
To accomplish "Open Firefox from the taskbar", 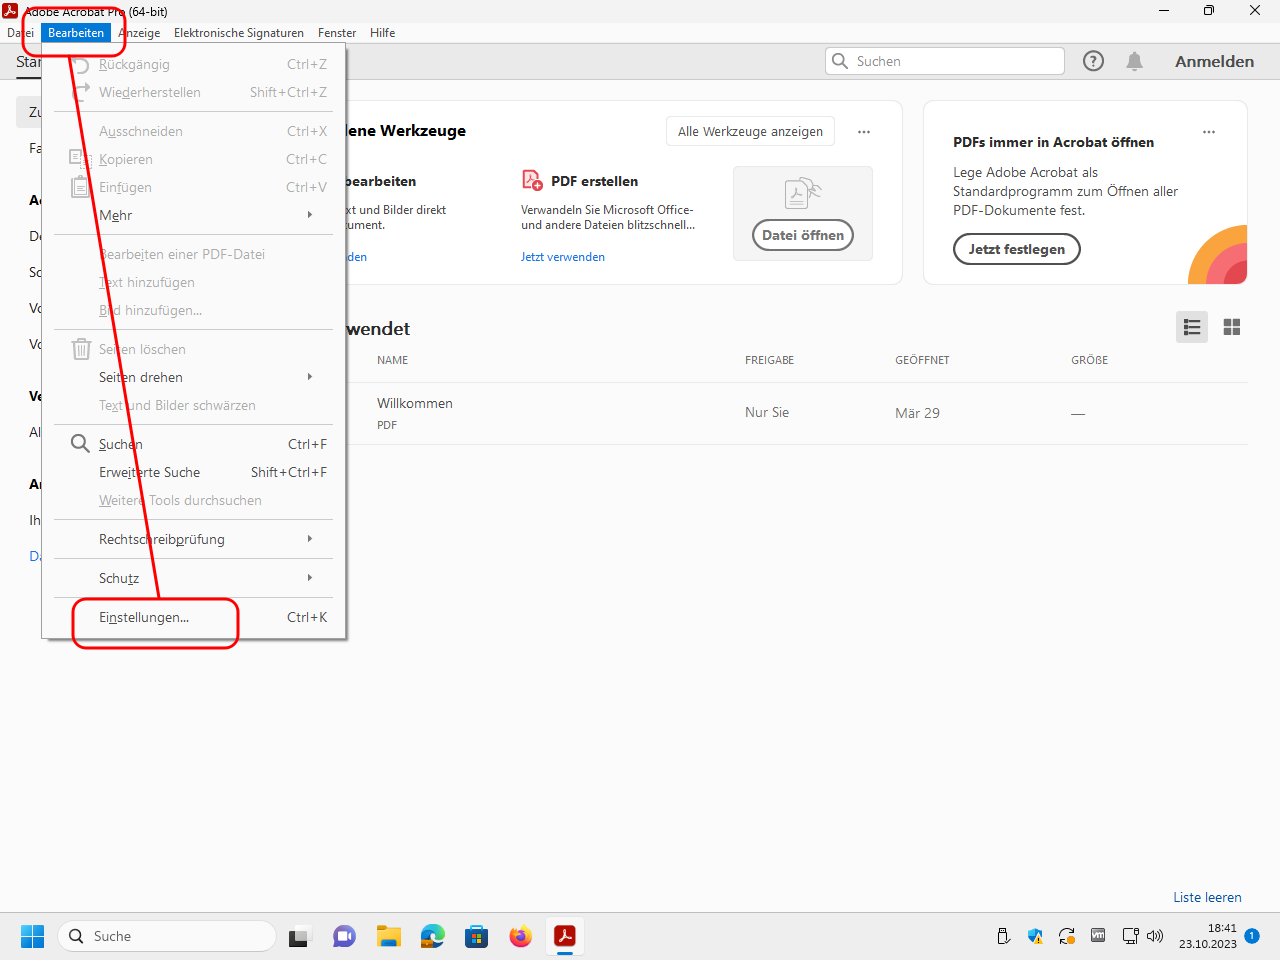I will 520,936.
